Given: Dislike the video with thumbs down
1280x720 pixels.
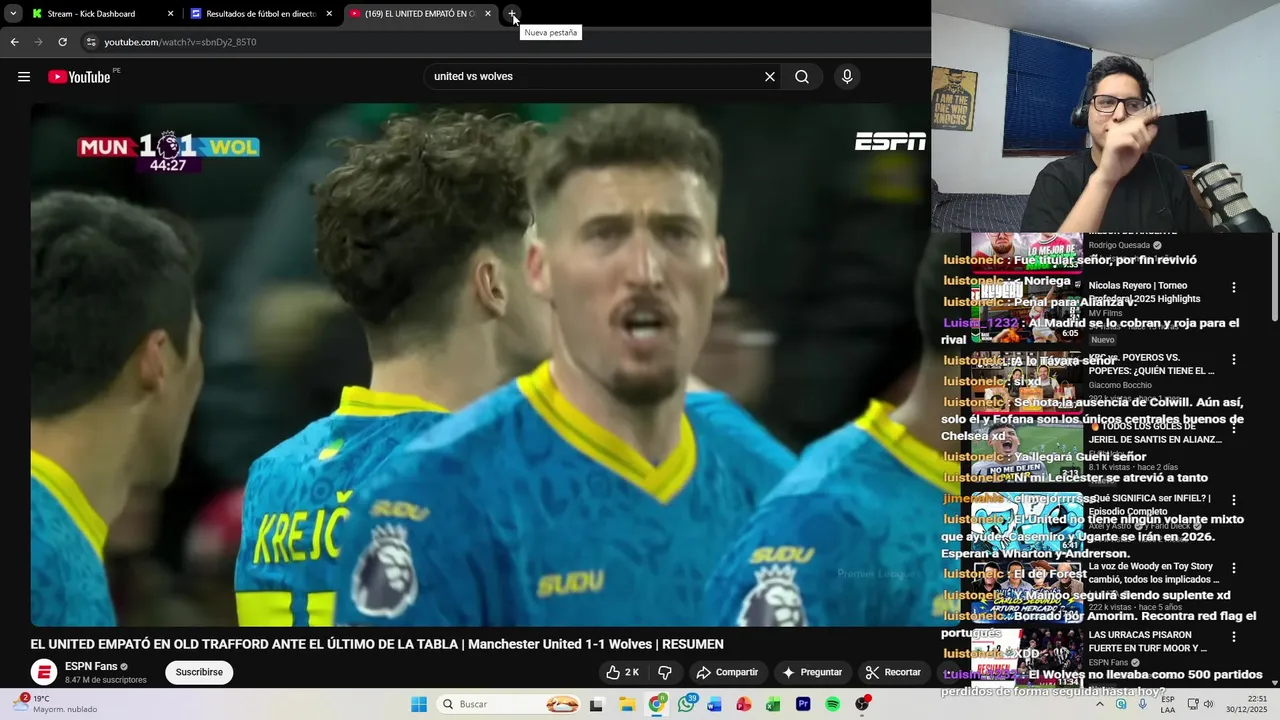Looking at the screenshot, I should (x=665, y=672).
